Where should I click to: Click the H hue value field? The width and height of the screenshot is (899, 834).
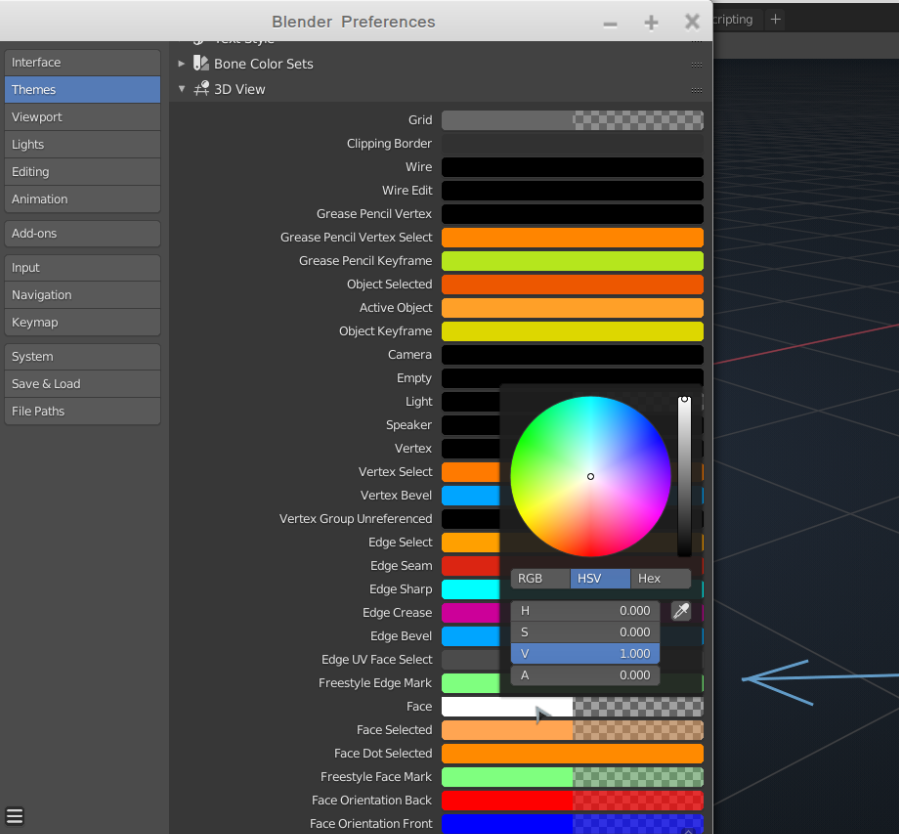point(585,611)
